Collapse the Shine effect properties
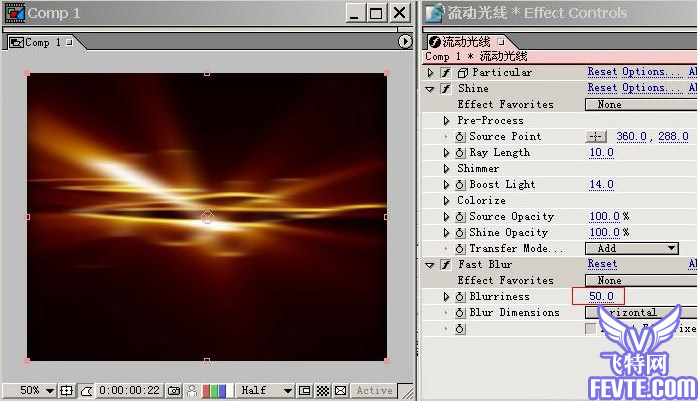 (430, 89)
